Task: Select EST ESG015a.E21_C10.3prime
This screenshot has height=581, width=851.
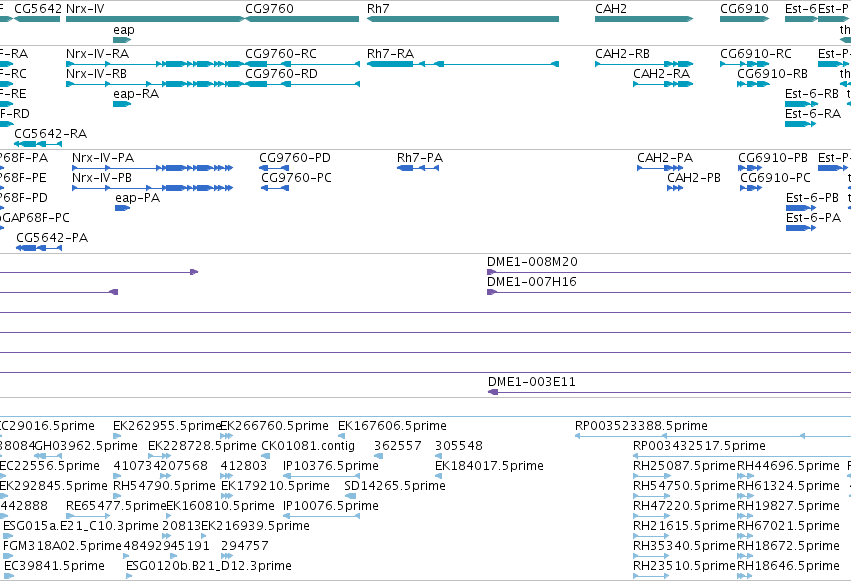Action: pyautogui.click(x=8, y=536)
